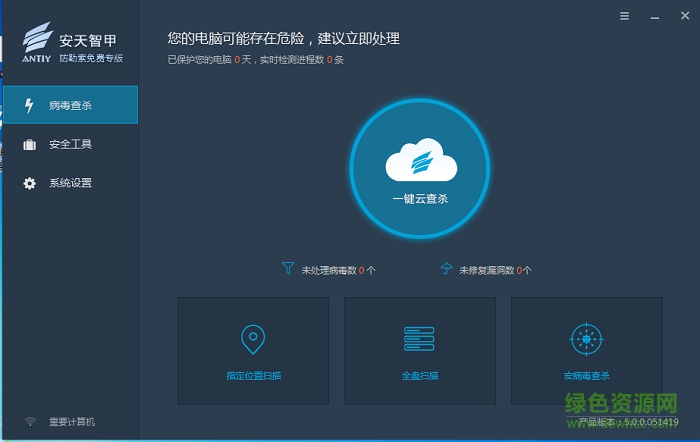Start the 一键云查杀 scan
Screen dimensions: 700x442
point(419,198)
